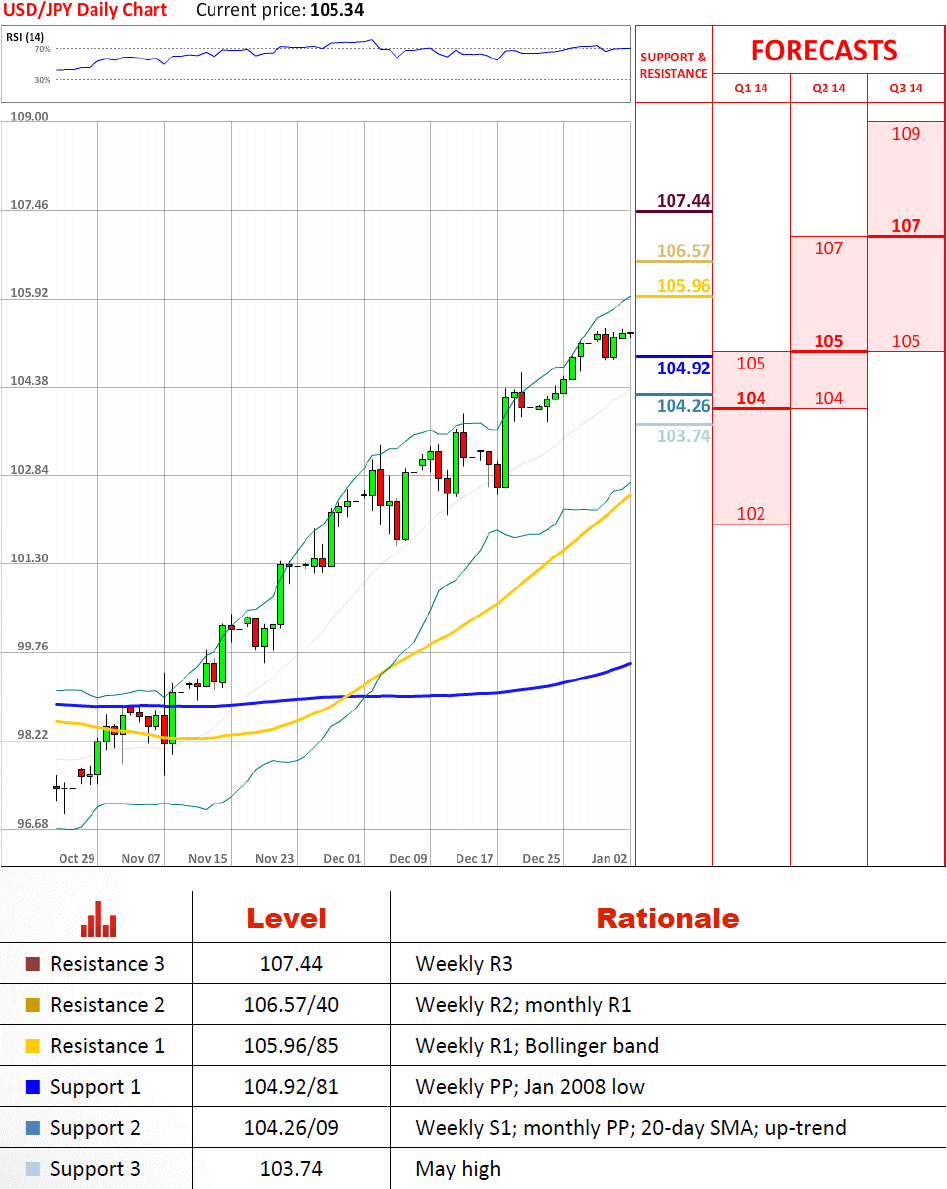Select the Q3 14 forecast column header

[905, 88]
